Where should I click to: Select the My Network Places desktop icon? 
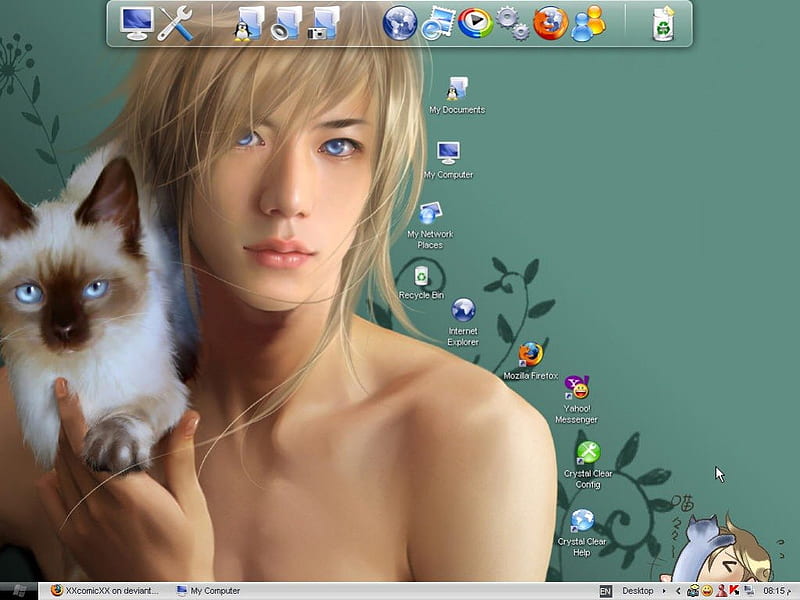click(430, 226)
